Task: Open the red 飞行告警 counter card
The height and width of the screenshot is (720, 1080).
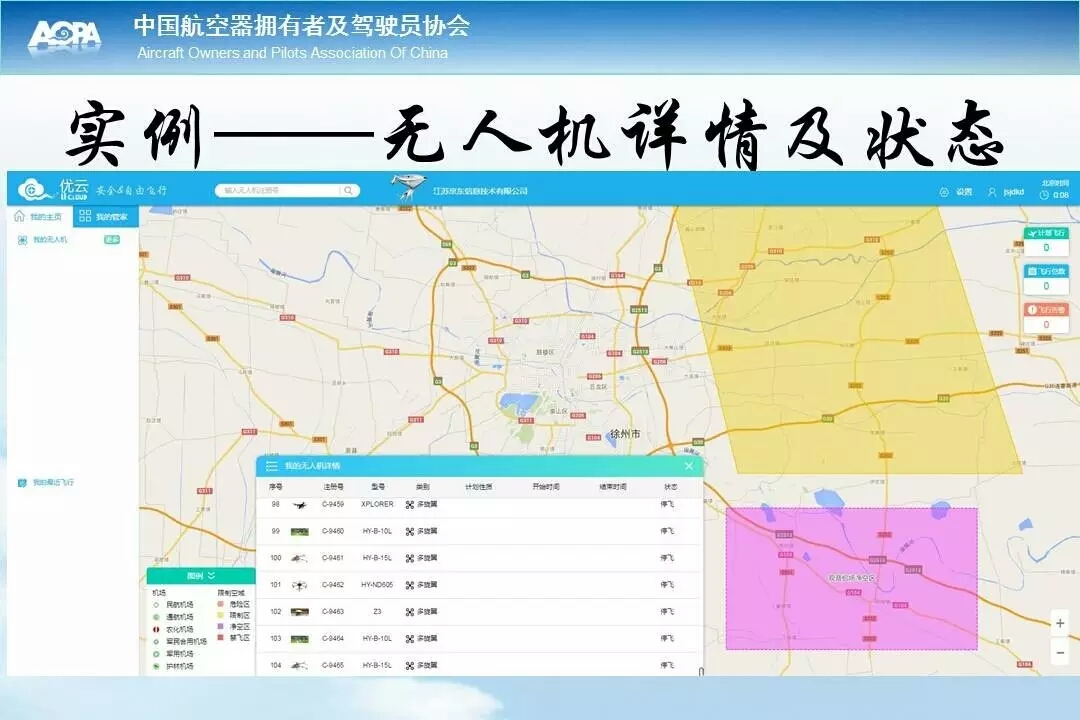Action: coord(1046,318)
